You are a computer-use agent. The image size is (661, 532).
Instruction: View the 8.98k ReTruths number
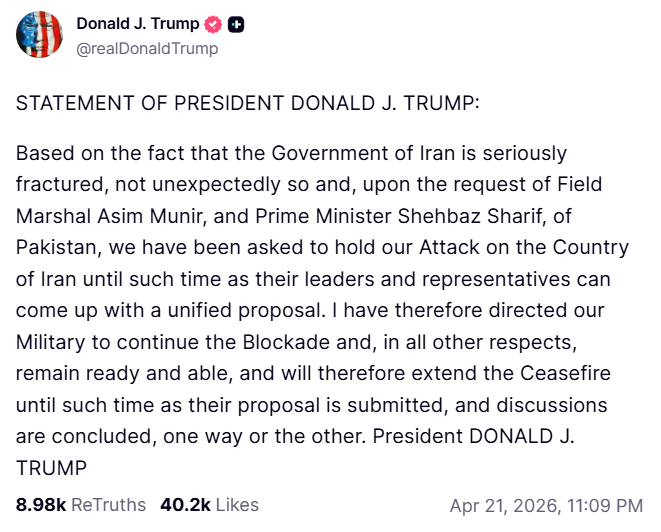point(40,505)
